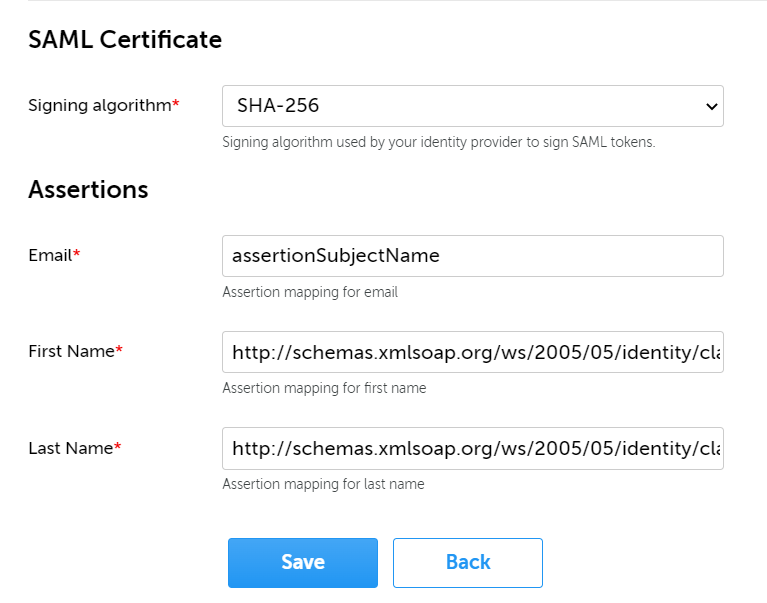Place cursor in the Last Name assertion field
The width and height of the screenshot is (767, 603).
tap(472, 448)
